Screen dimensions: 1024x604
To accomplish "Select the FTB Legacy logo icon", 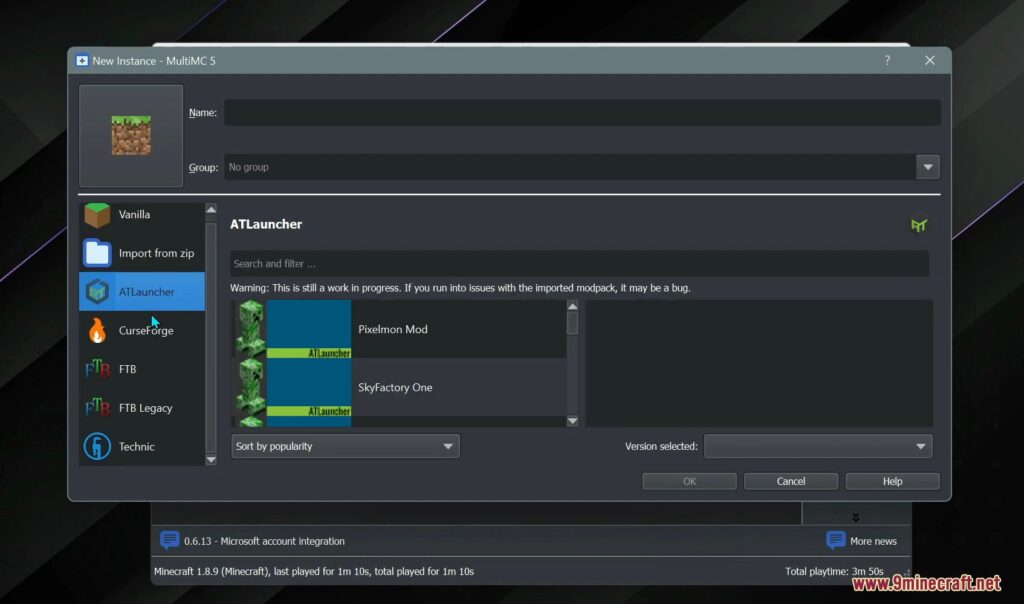I will tap(97, 407).
